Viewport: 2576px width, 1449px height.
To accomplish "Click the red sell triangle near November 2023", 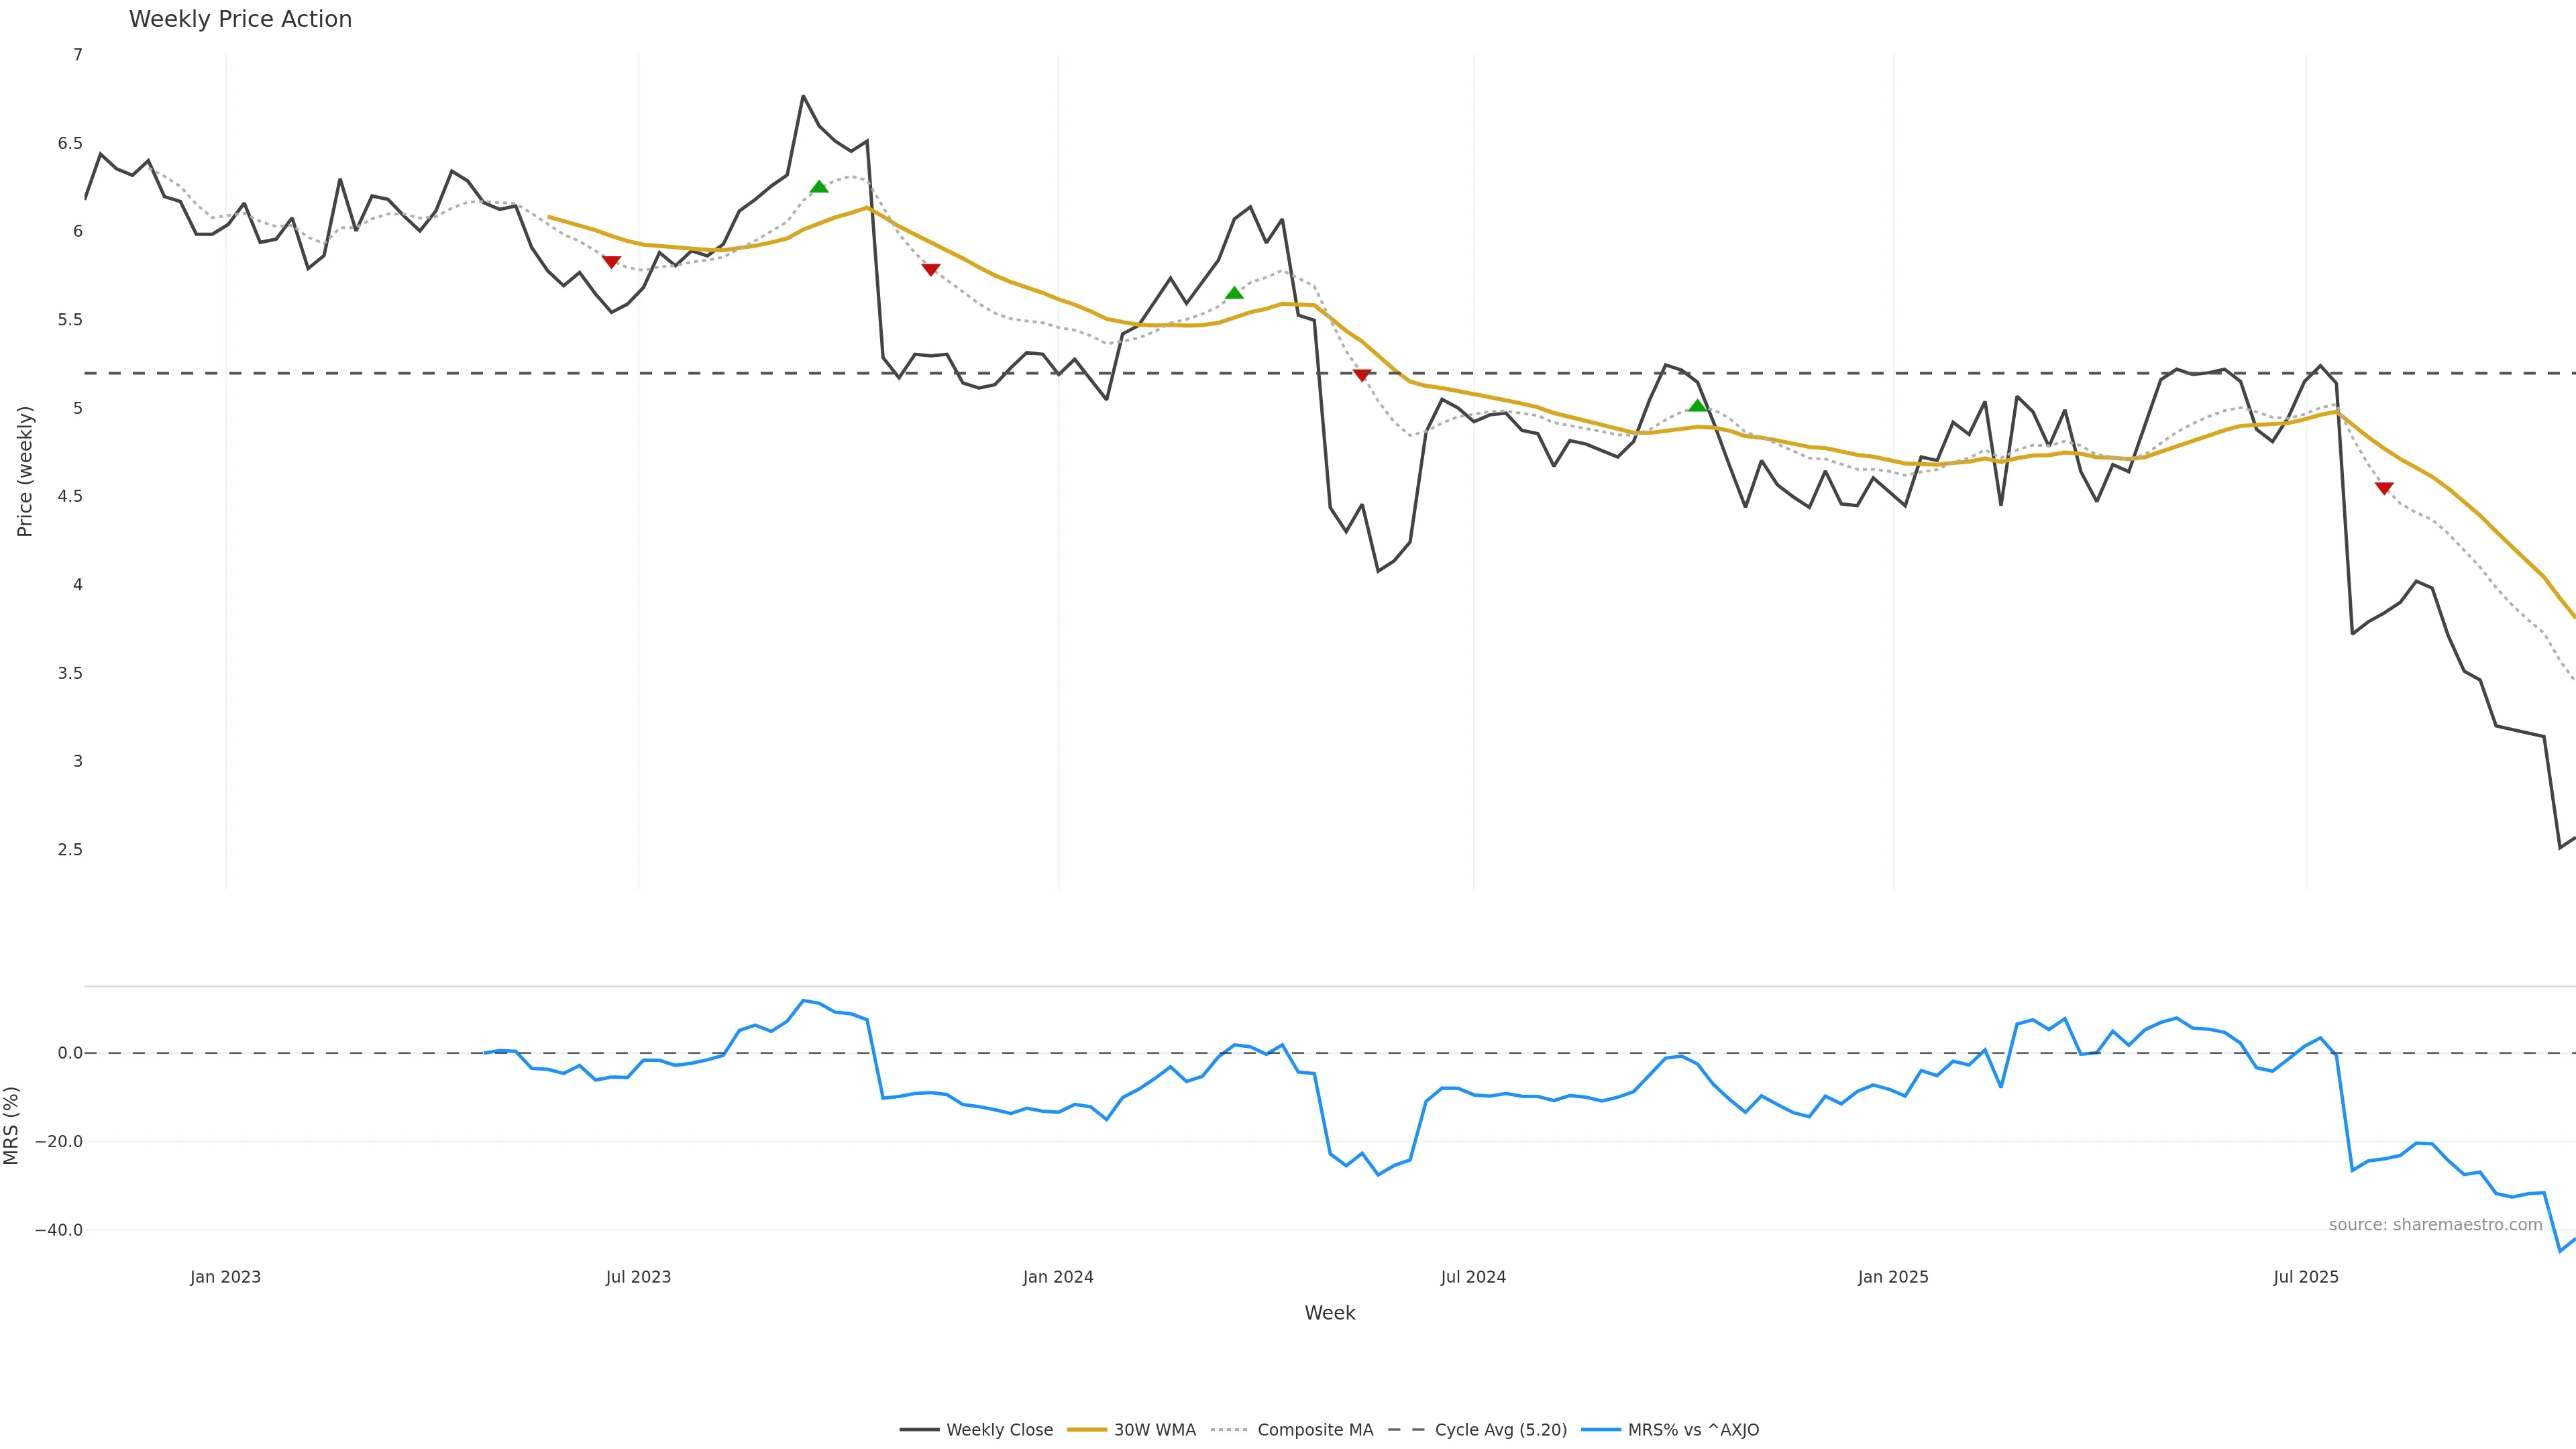I will point(930,269).
